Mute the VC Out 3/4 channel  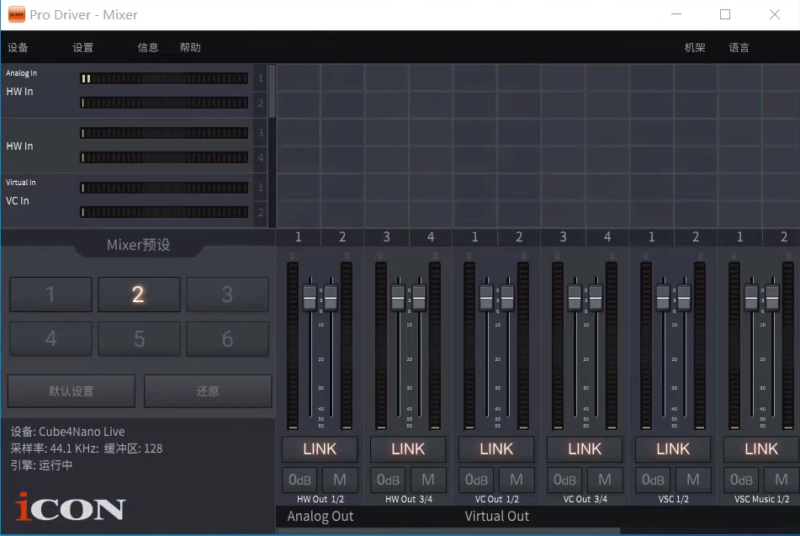tap(605, 480)
